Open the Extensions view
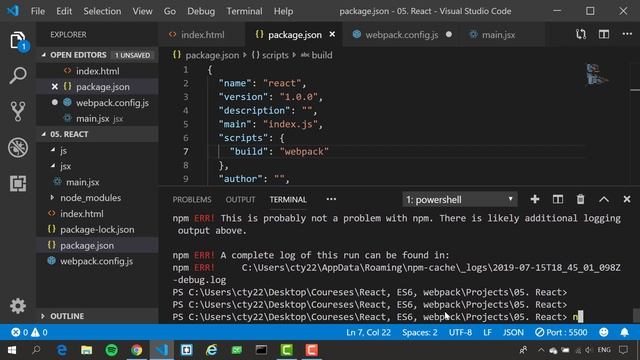This screenshot has width=640, height=360. click(18, 183)
